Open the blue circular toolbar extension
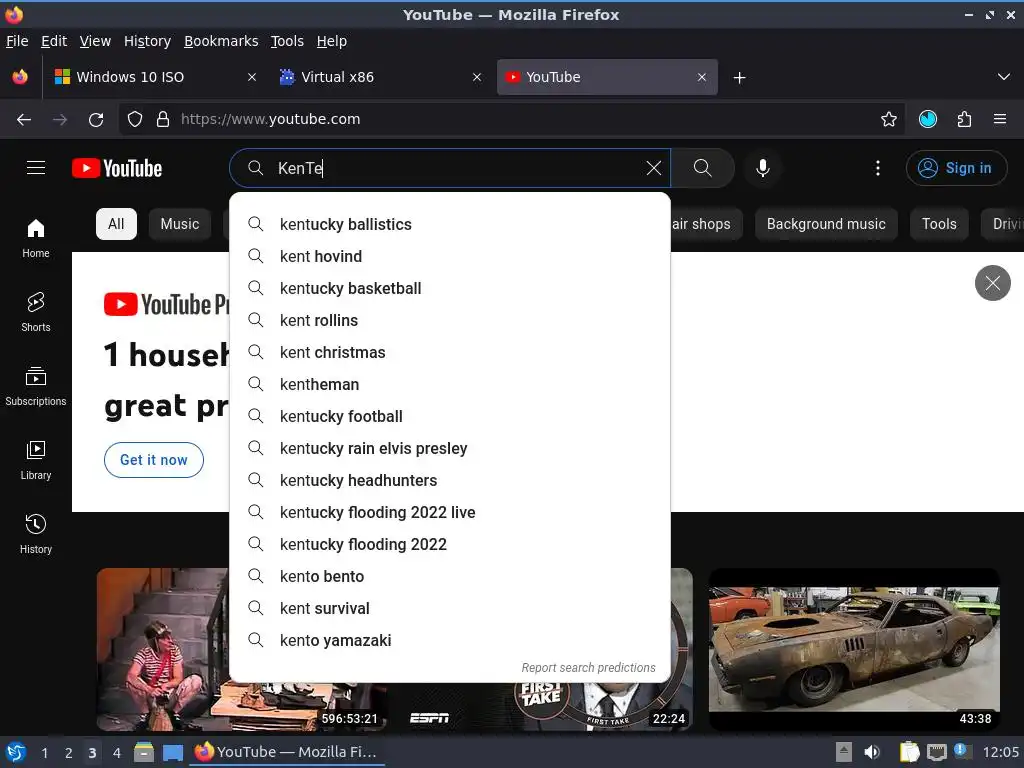The image size is (1024, 768). tap(927, 120)
